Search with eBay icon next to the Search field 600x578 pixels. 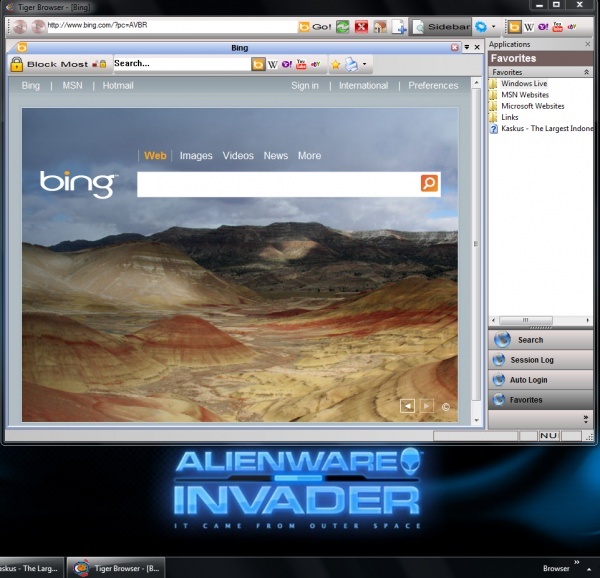coord(315,64)
